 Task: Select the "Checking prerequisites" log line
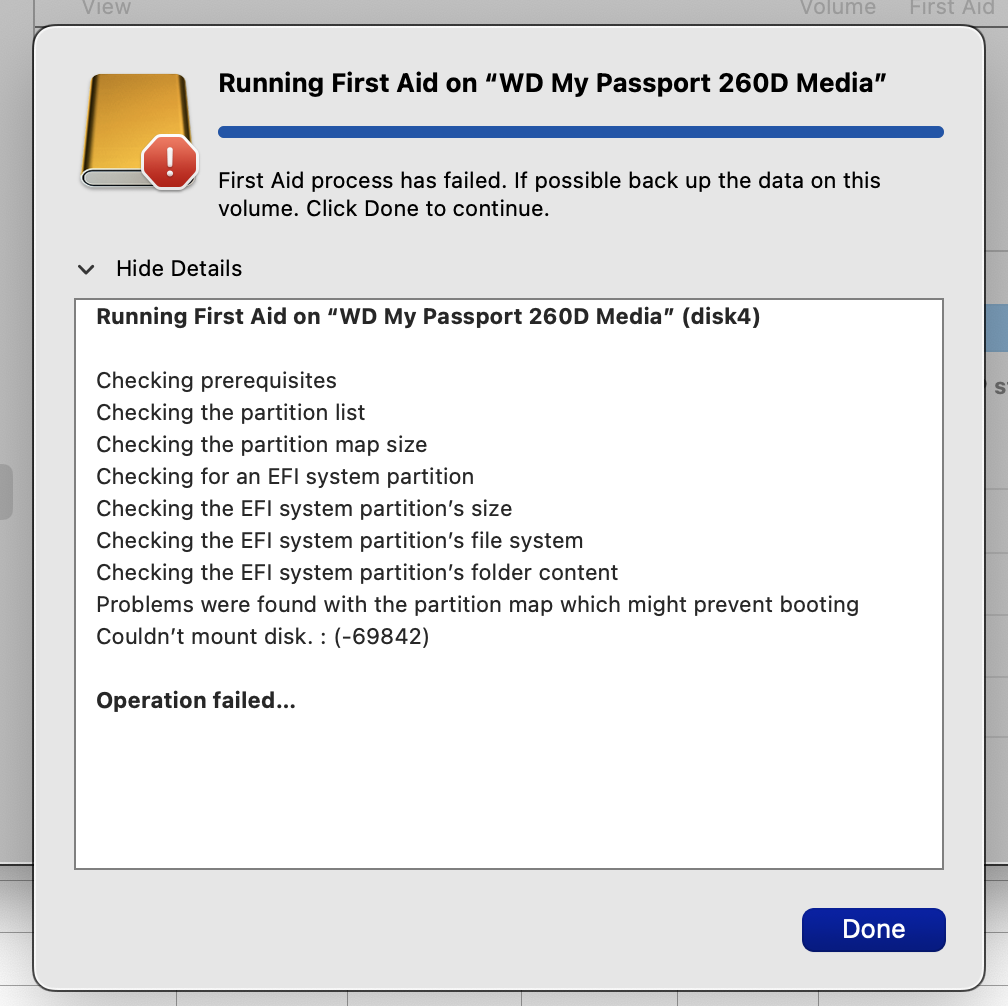coord(216,381)
